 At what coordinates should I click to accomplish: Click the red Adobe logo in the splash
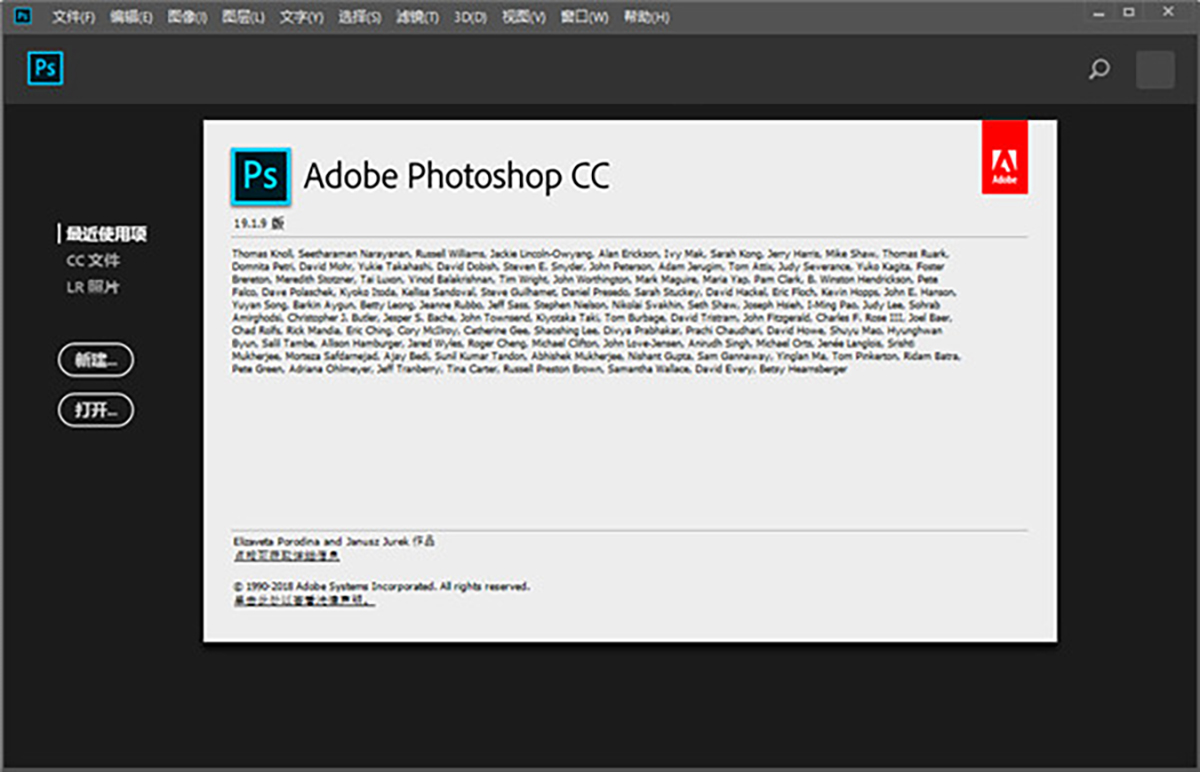(1004, 157)
